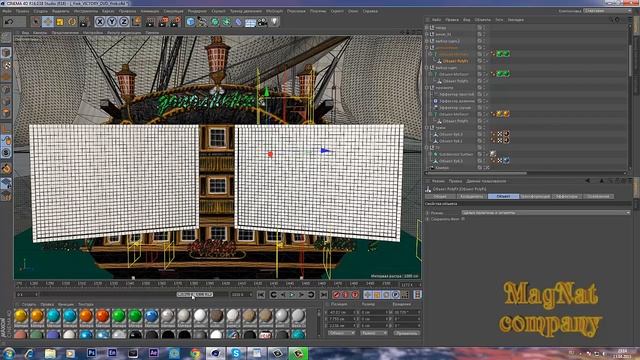Screen dimensions: 640x360
Task: Toggle the Z axis lock
Action: click(124, 22)
